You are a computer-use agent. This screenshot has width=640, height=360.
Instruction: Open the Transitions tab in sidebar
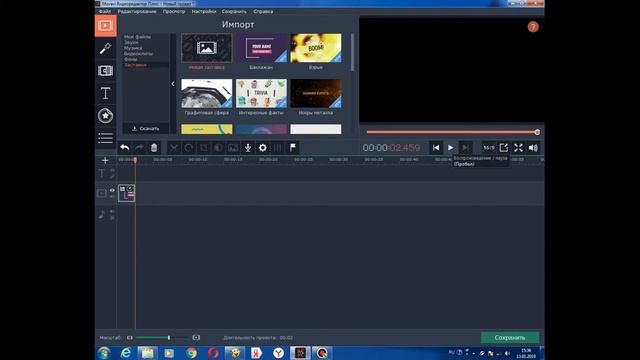tap(105, 71)
